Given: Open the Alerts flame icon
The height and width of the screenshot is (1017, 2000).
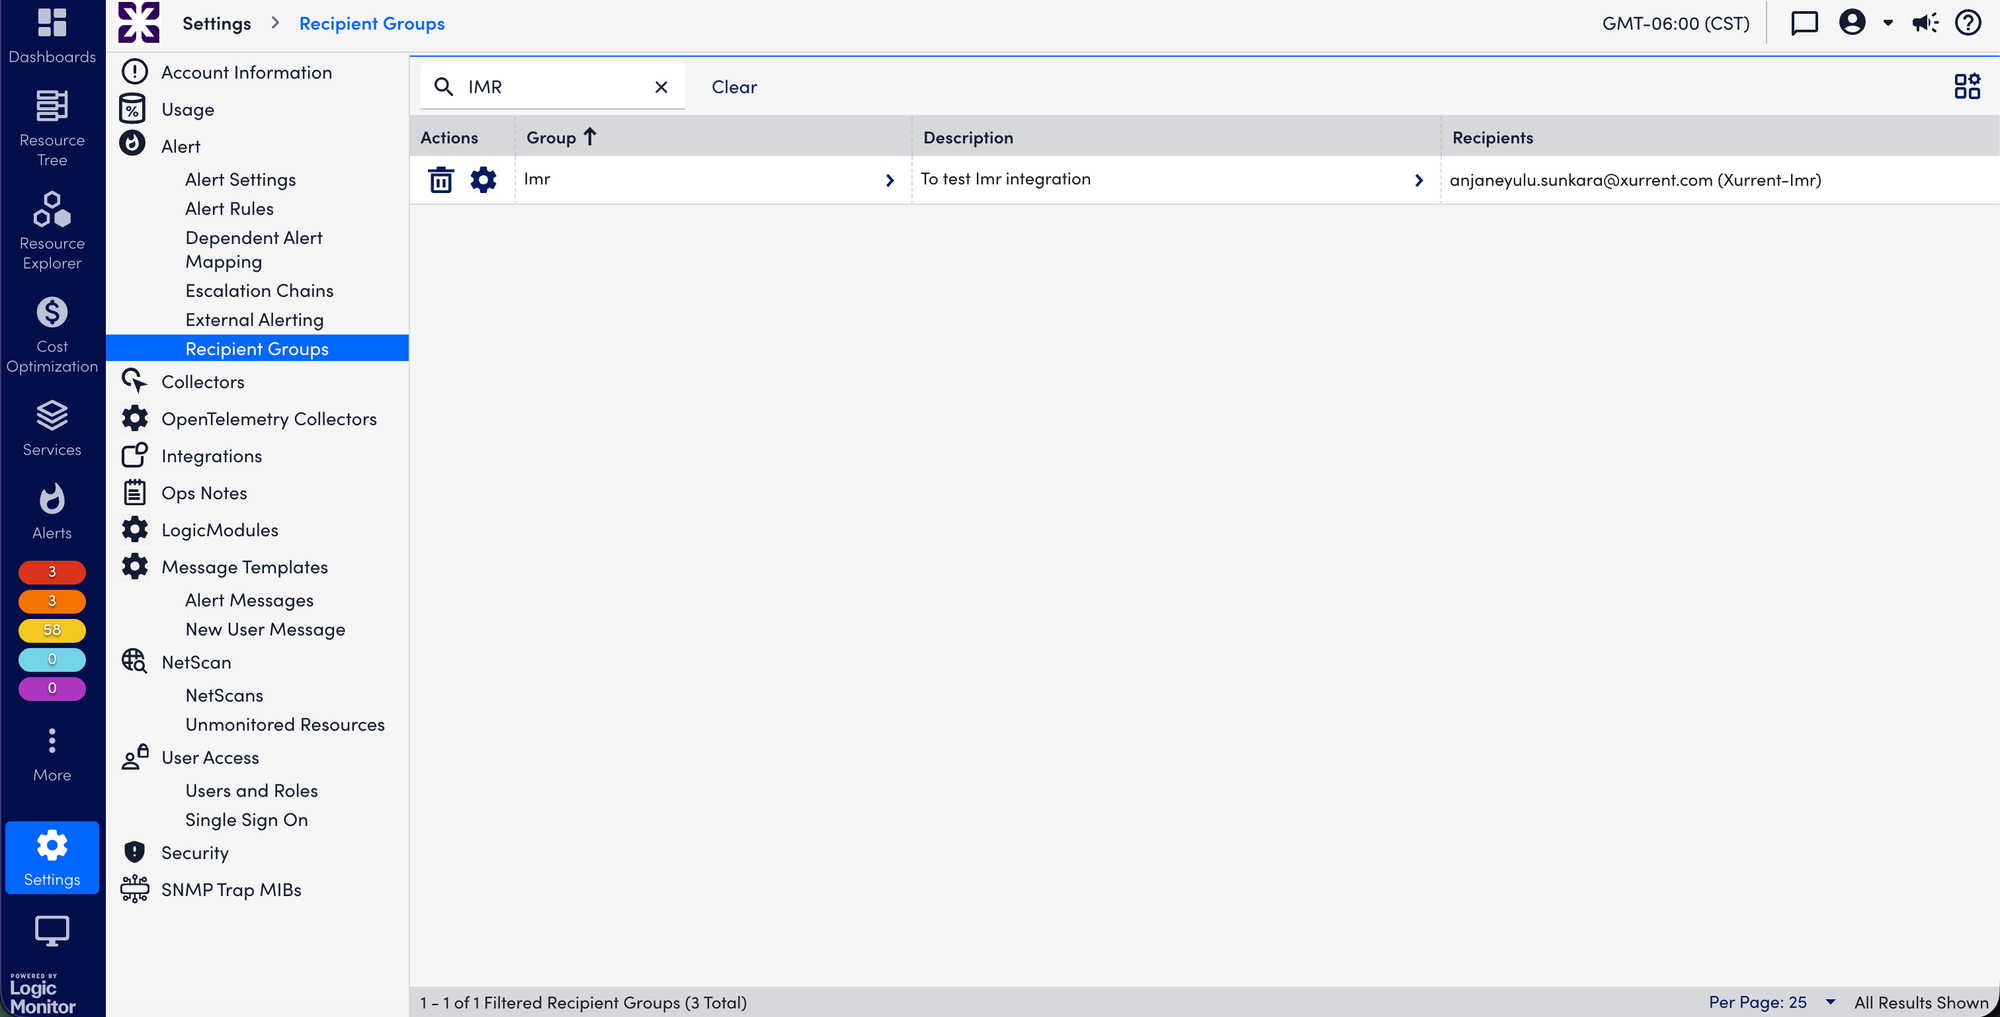Looking at the screenshot, I should [52, 511].
